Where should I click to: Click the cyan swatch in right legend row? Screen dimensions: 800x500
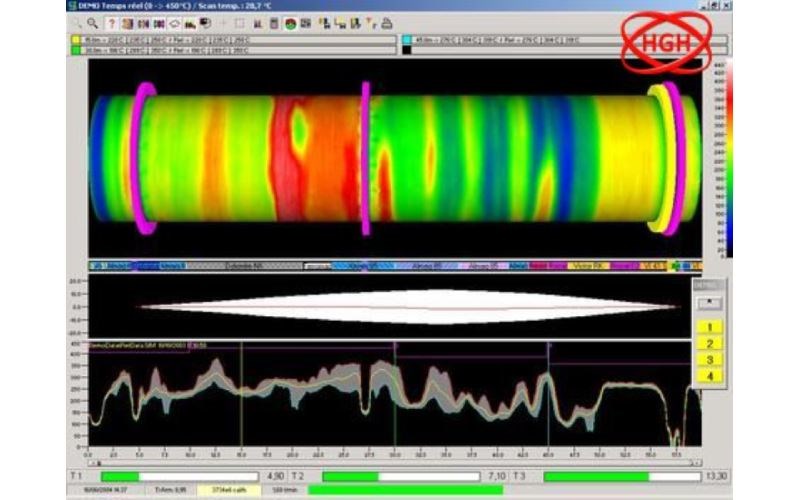click(x=407, y=39)
